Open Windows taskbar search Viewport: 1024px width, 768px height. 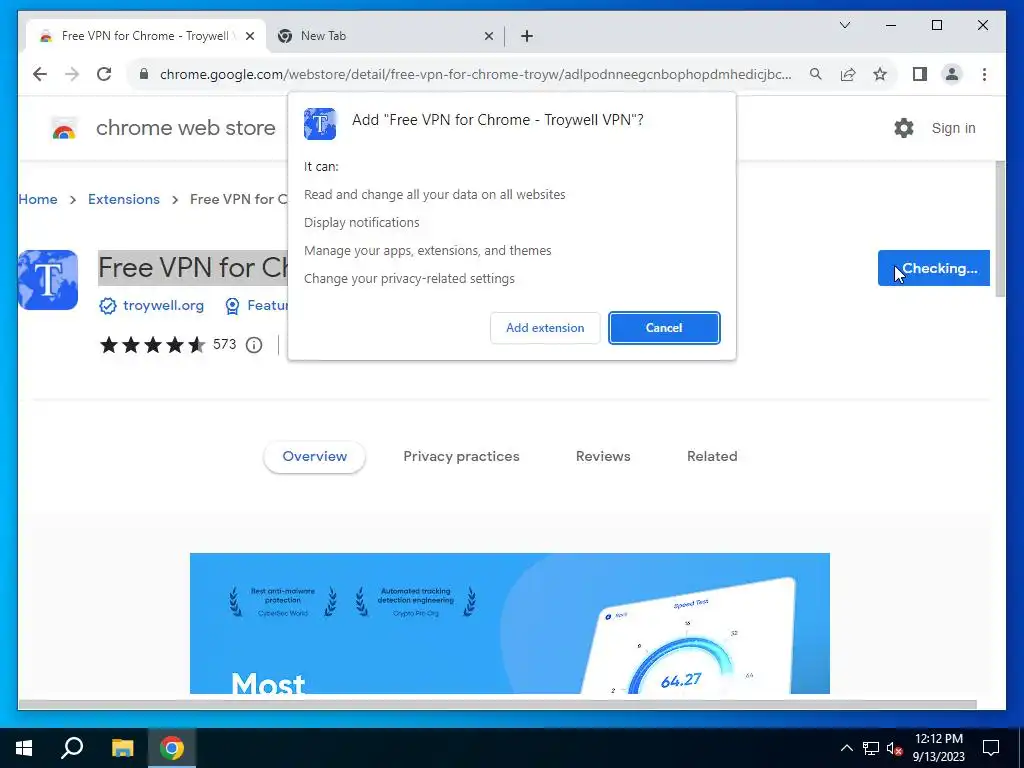click(72, 748)
